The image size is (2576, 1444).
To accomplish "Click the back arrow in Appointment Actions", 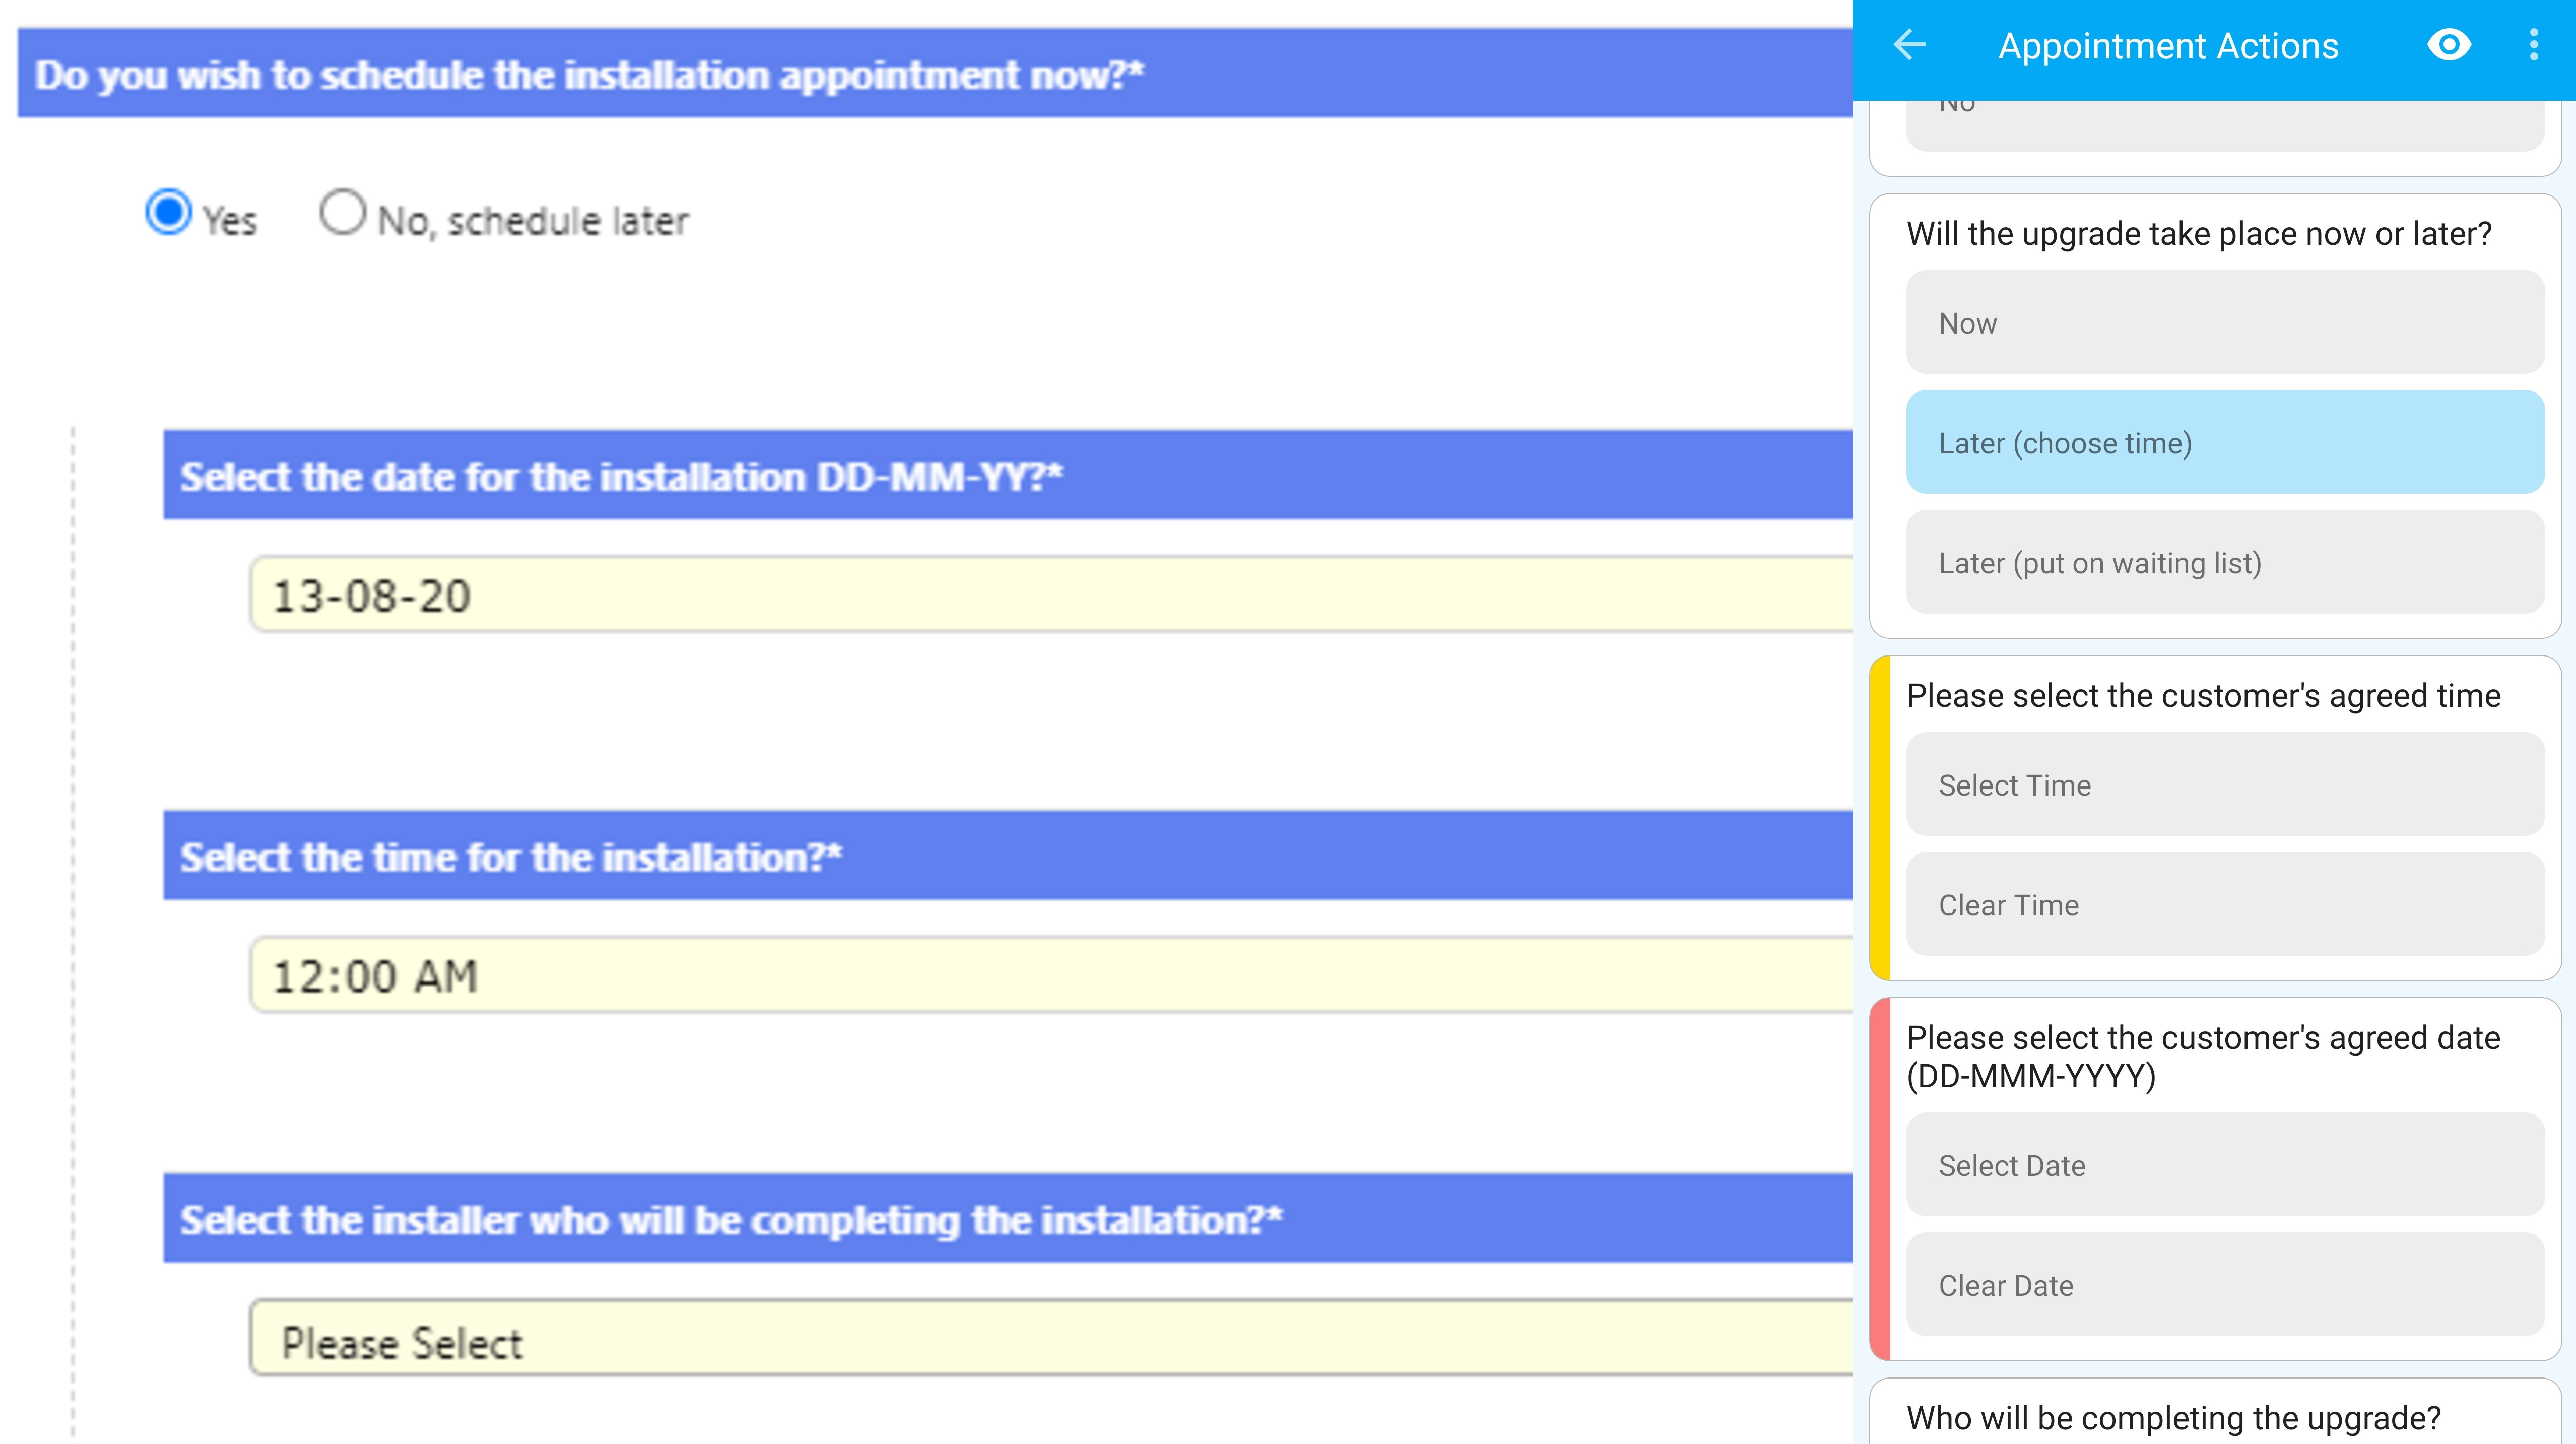I will [x=1909, y=45].
